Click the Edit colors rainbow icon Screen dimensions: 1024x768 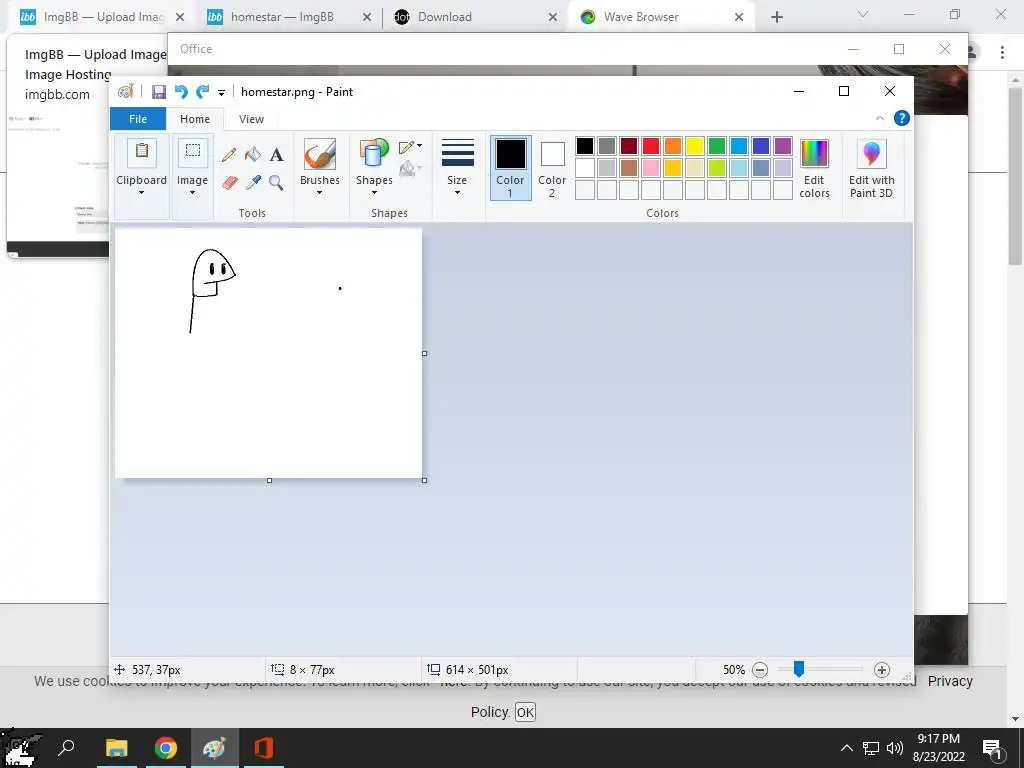pos(814,154)
